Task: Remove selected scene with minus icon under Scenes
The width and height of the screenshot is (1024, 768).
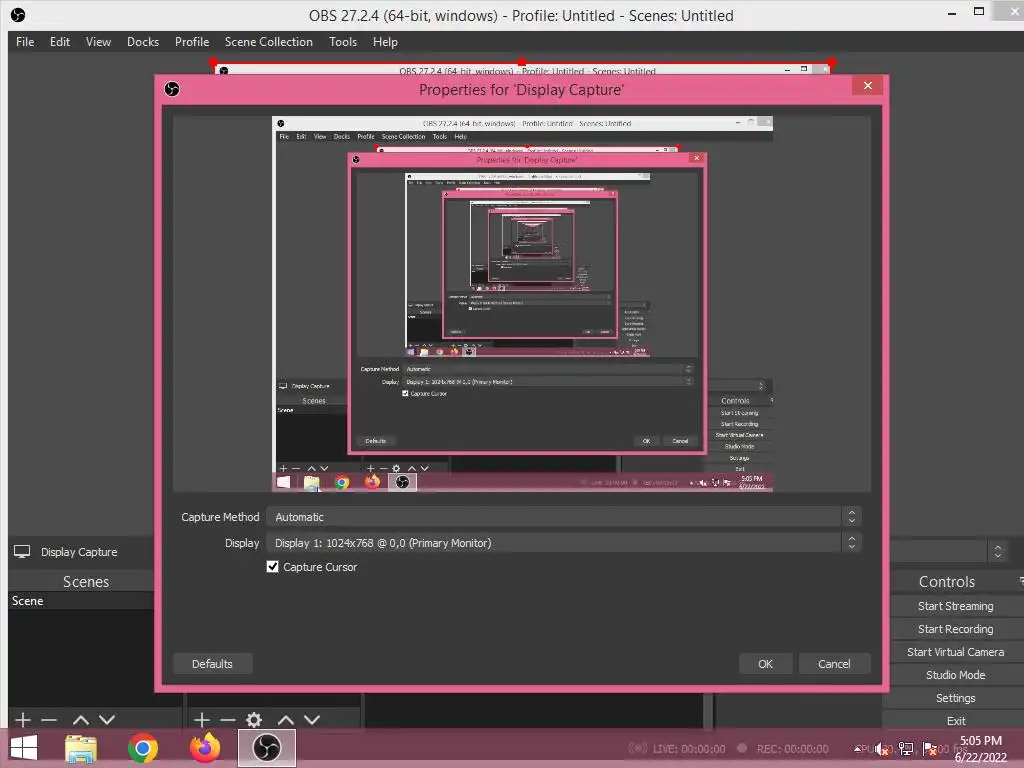Action: point(49,720)
